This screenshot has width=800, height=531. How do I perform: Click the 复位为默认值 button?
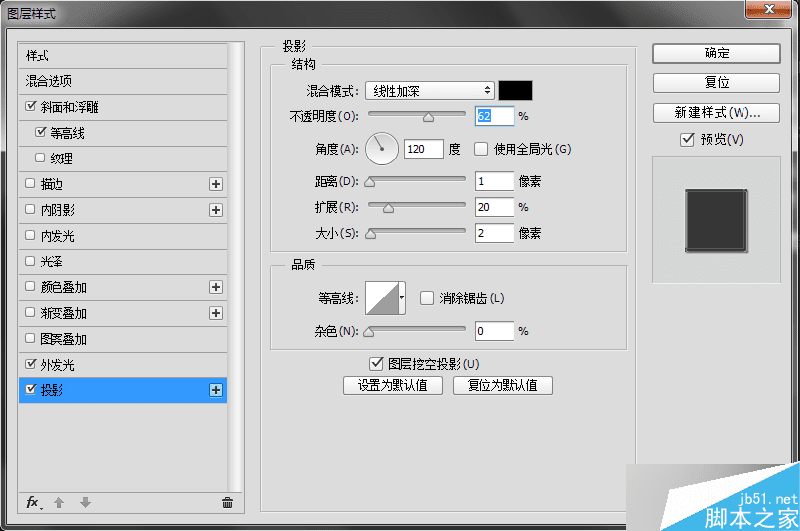click(x=503, y=385)
